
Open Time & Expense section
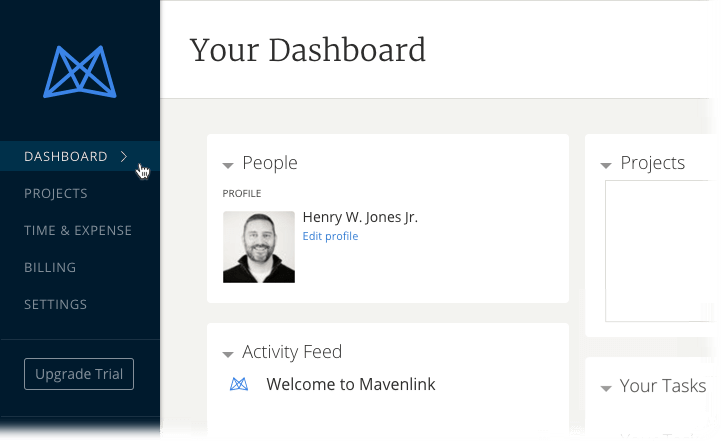78,230
